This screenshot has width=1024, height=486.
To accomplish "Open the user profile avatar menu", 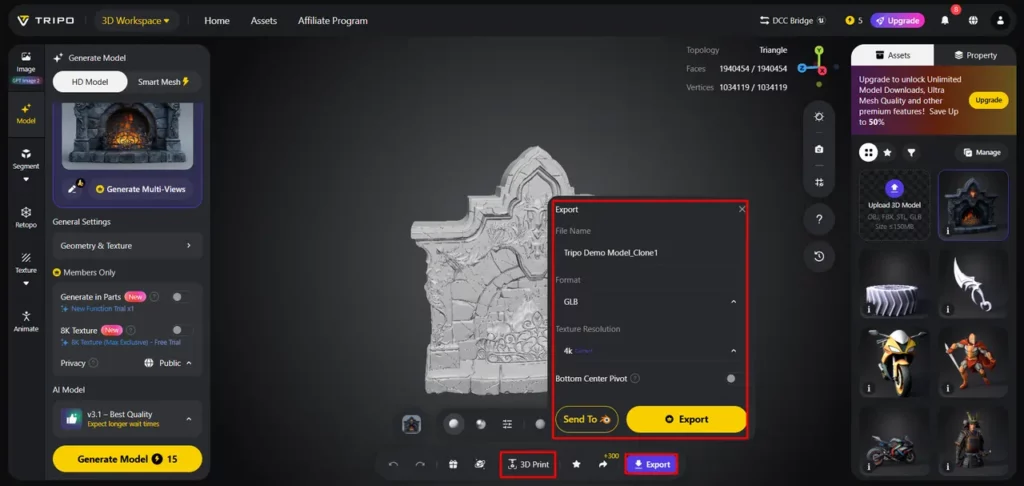I will pyautogui.click(x=1000, y=20).
